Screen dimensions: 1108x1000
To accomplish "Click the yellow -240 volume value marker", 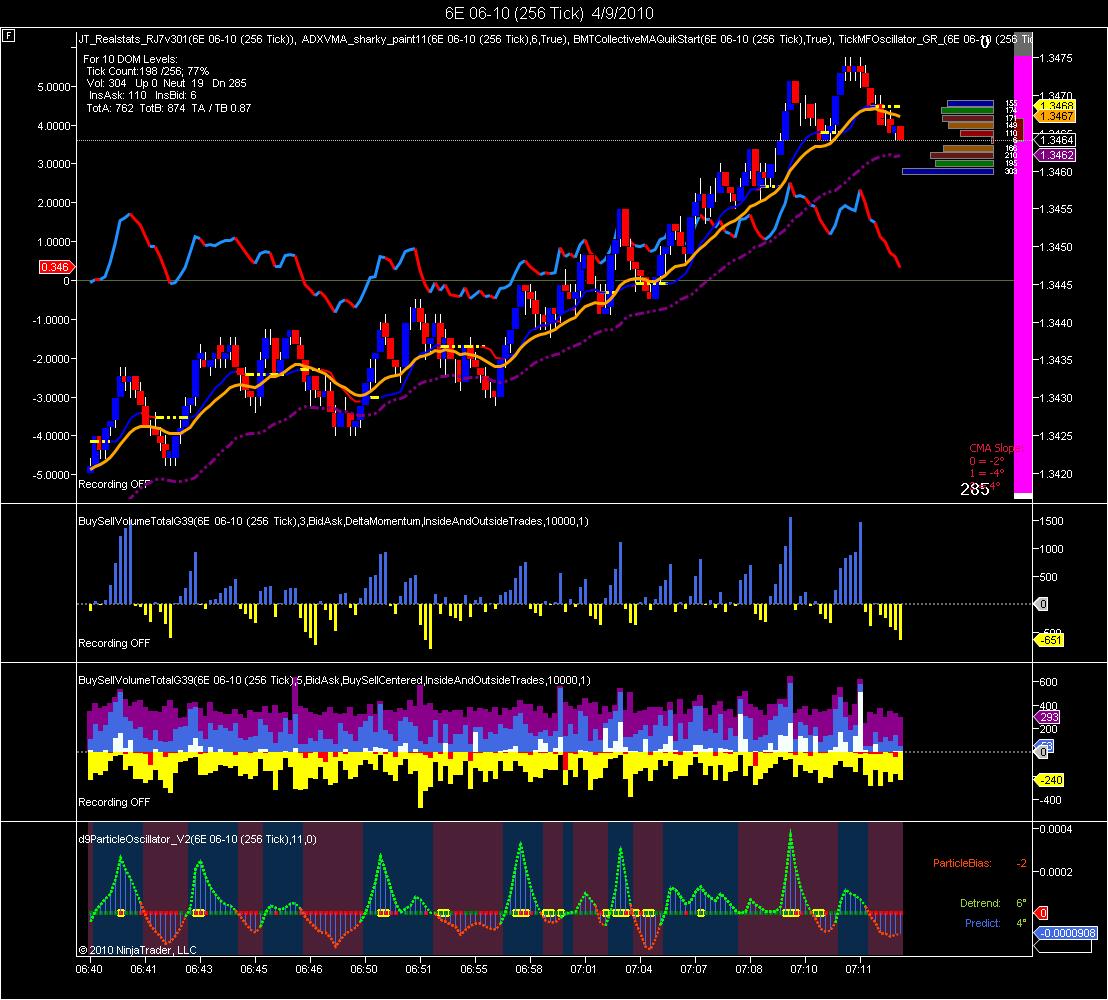I will pyautogui.click(x=1050, y=780).
